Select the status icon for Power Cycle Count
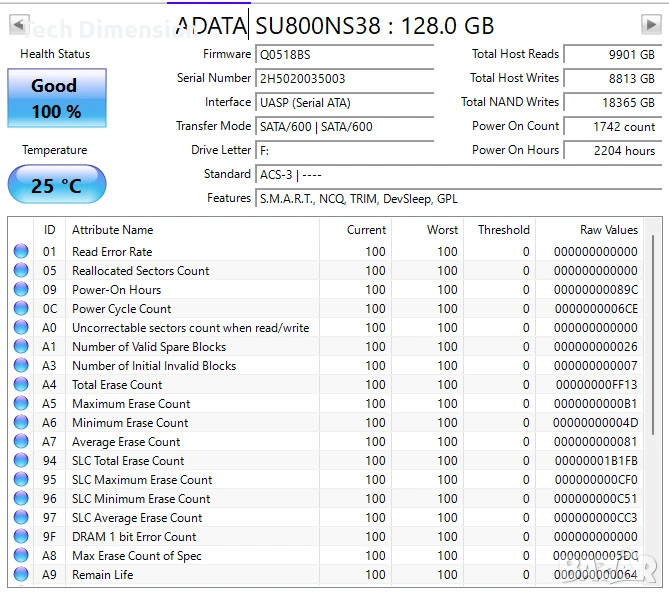The width and height of the screenshot is (669, 596). pos(21,309)
